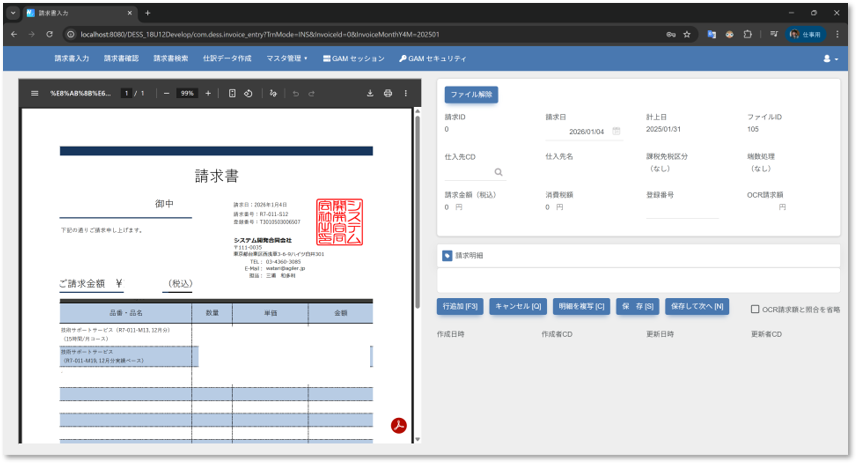Open 仕訳データ作成 menu item

[x=227, y=59]
